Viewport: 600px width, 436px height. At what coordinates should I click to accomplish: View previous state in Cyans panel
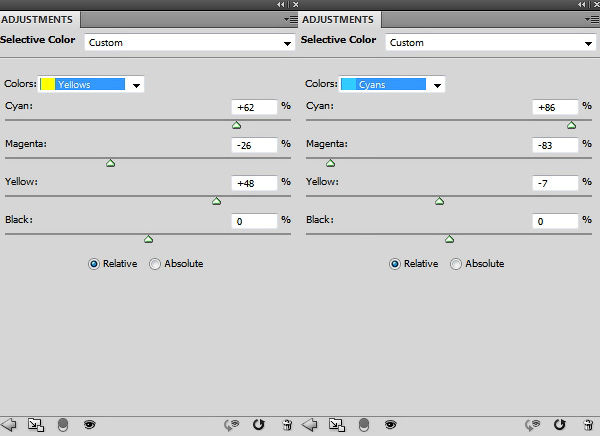[533, 425]
